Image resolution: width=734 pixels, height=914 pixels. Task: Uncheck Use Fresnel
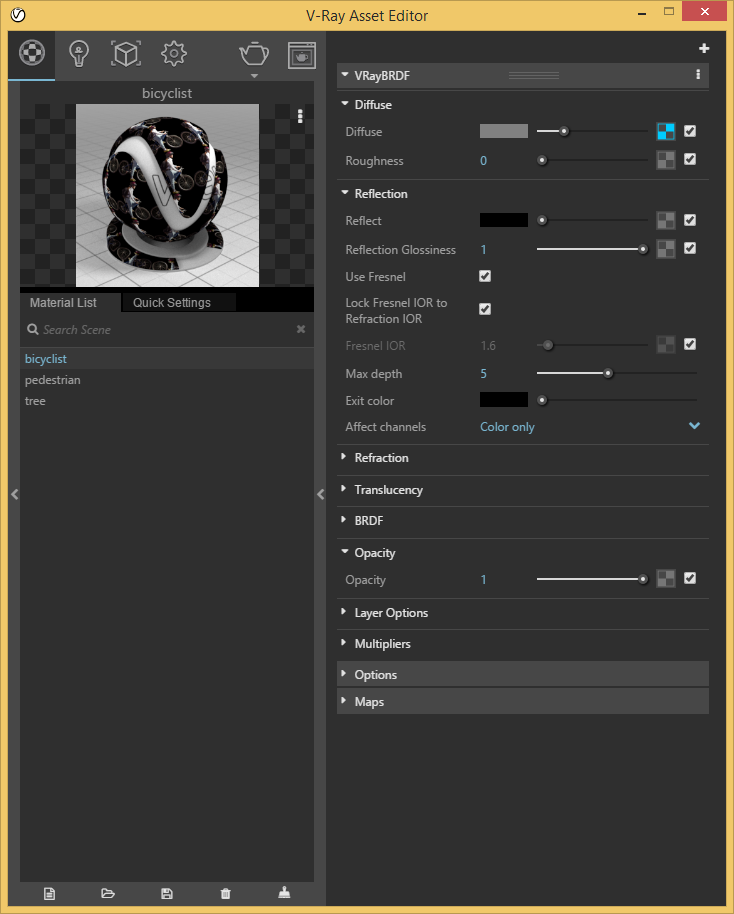click(485, 276)
